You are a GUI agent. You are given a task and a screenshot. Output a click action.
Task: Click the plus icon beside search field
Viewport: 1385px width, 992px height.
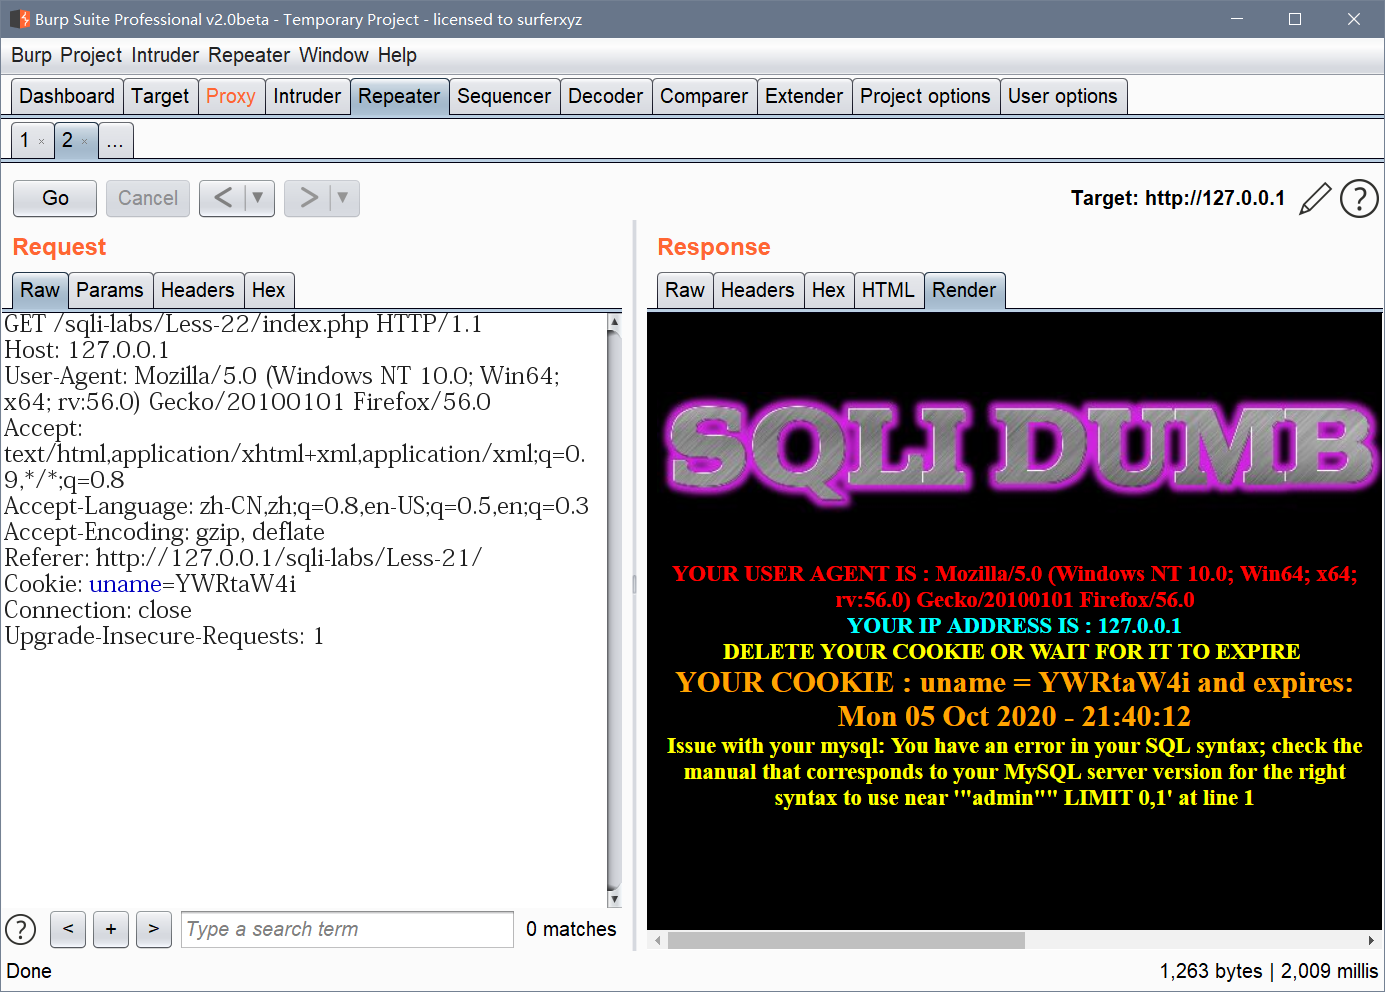[x=110, y=929]
